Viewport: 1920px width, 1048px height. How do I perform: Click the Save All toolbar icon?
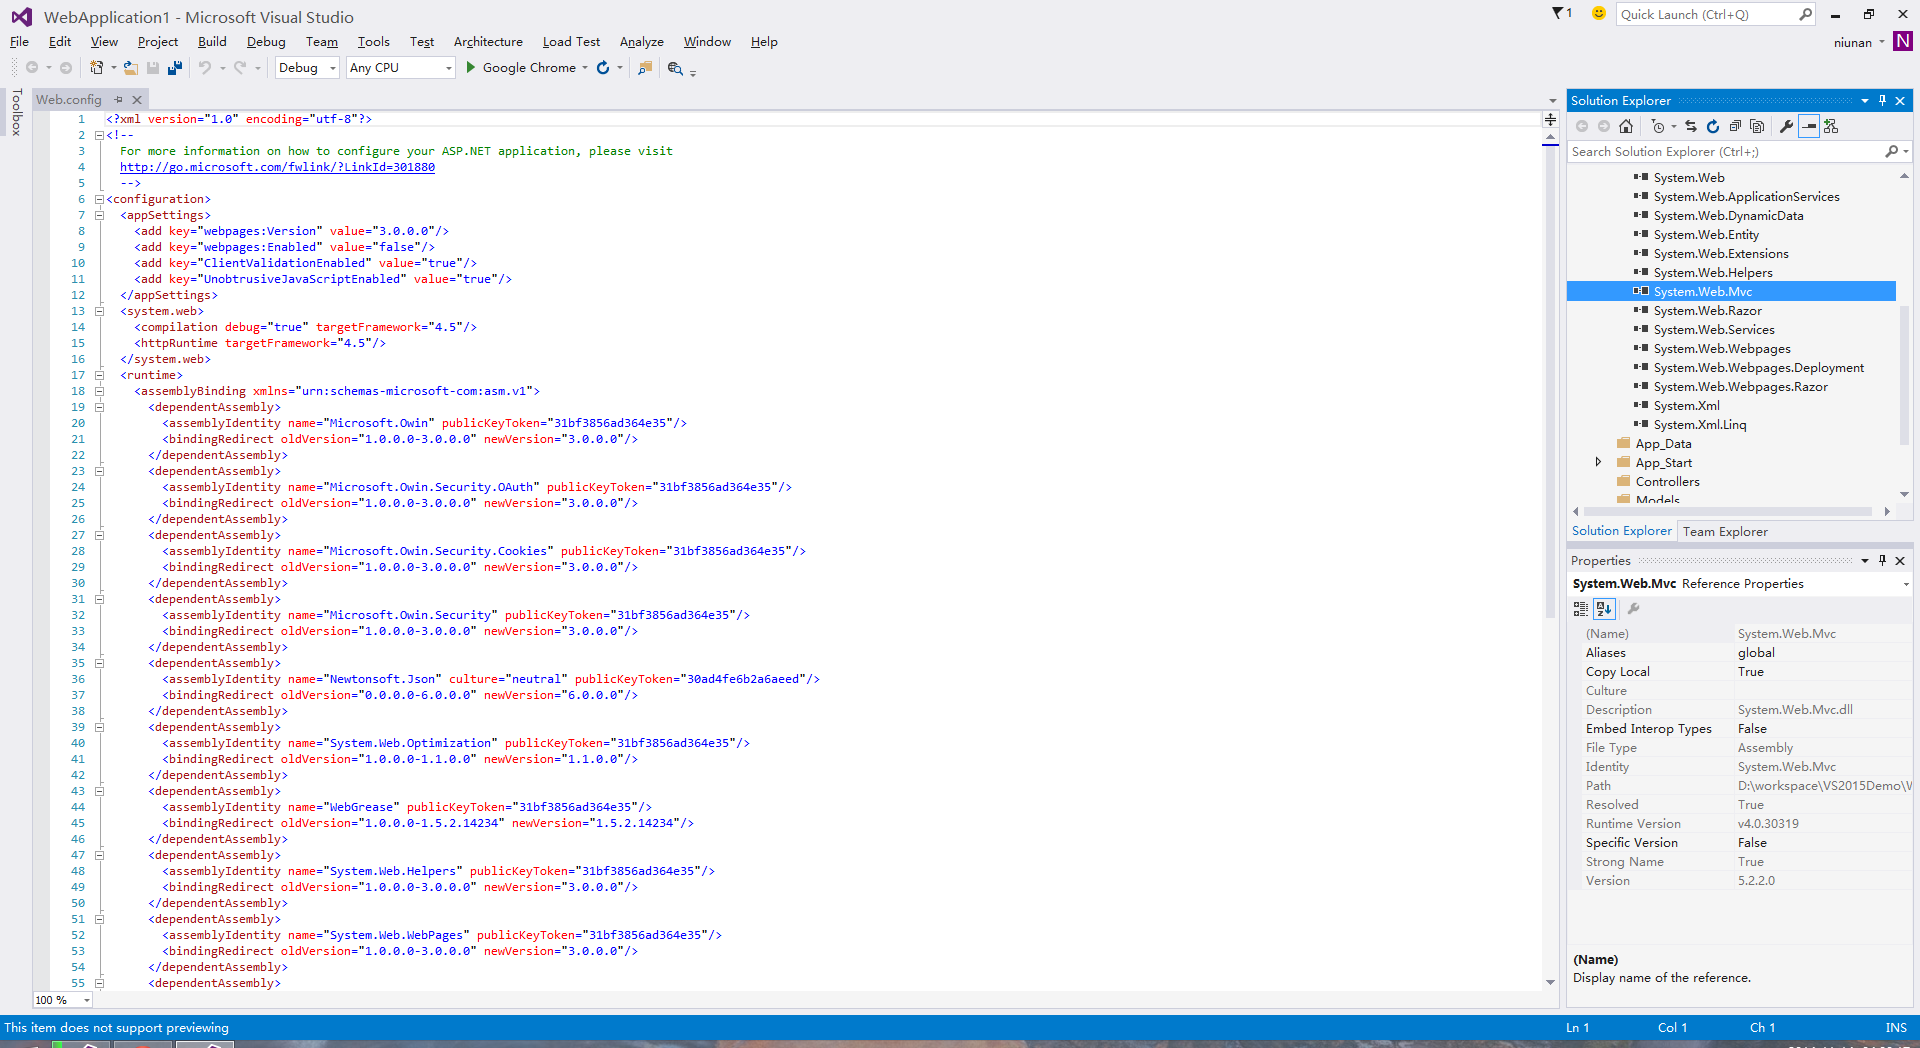pyautogui.click(x=175, y=68)
